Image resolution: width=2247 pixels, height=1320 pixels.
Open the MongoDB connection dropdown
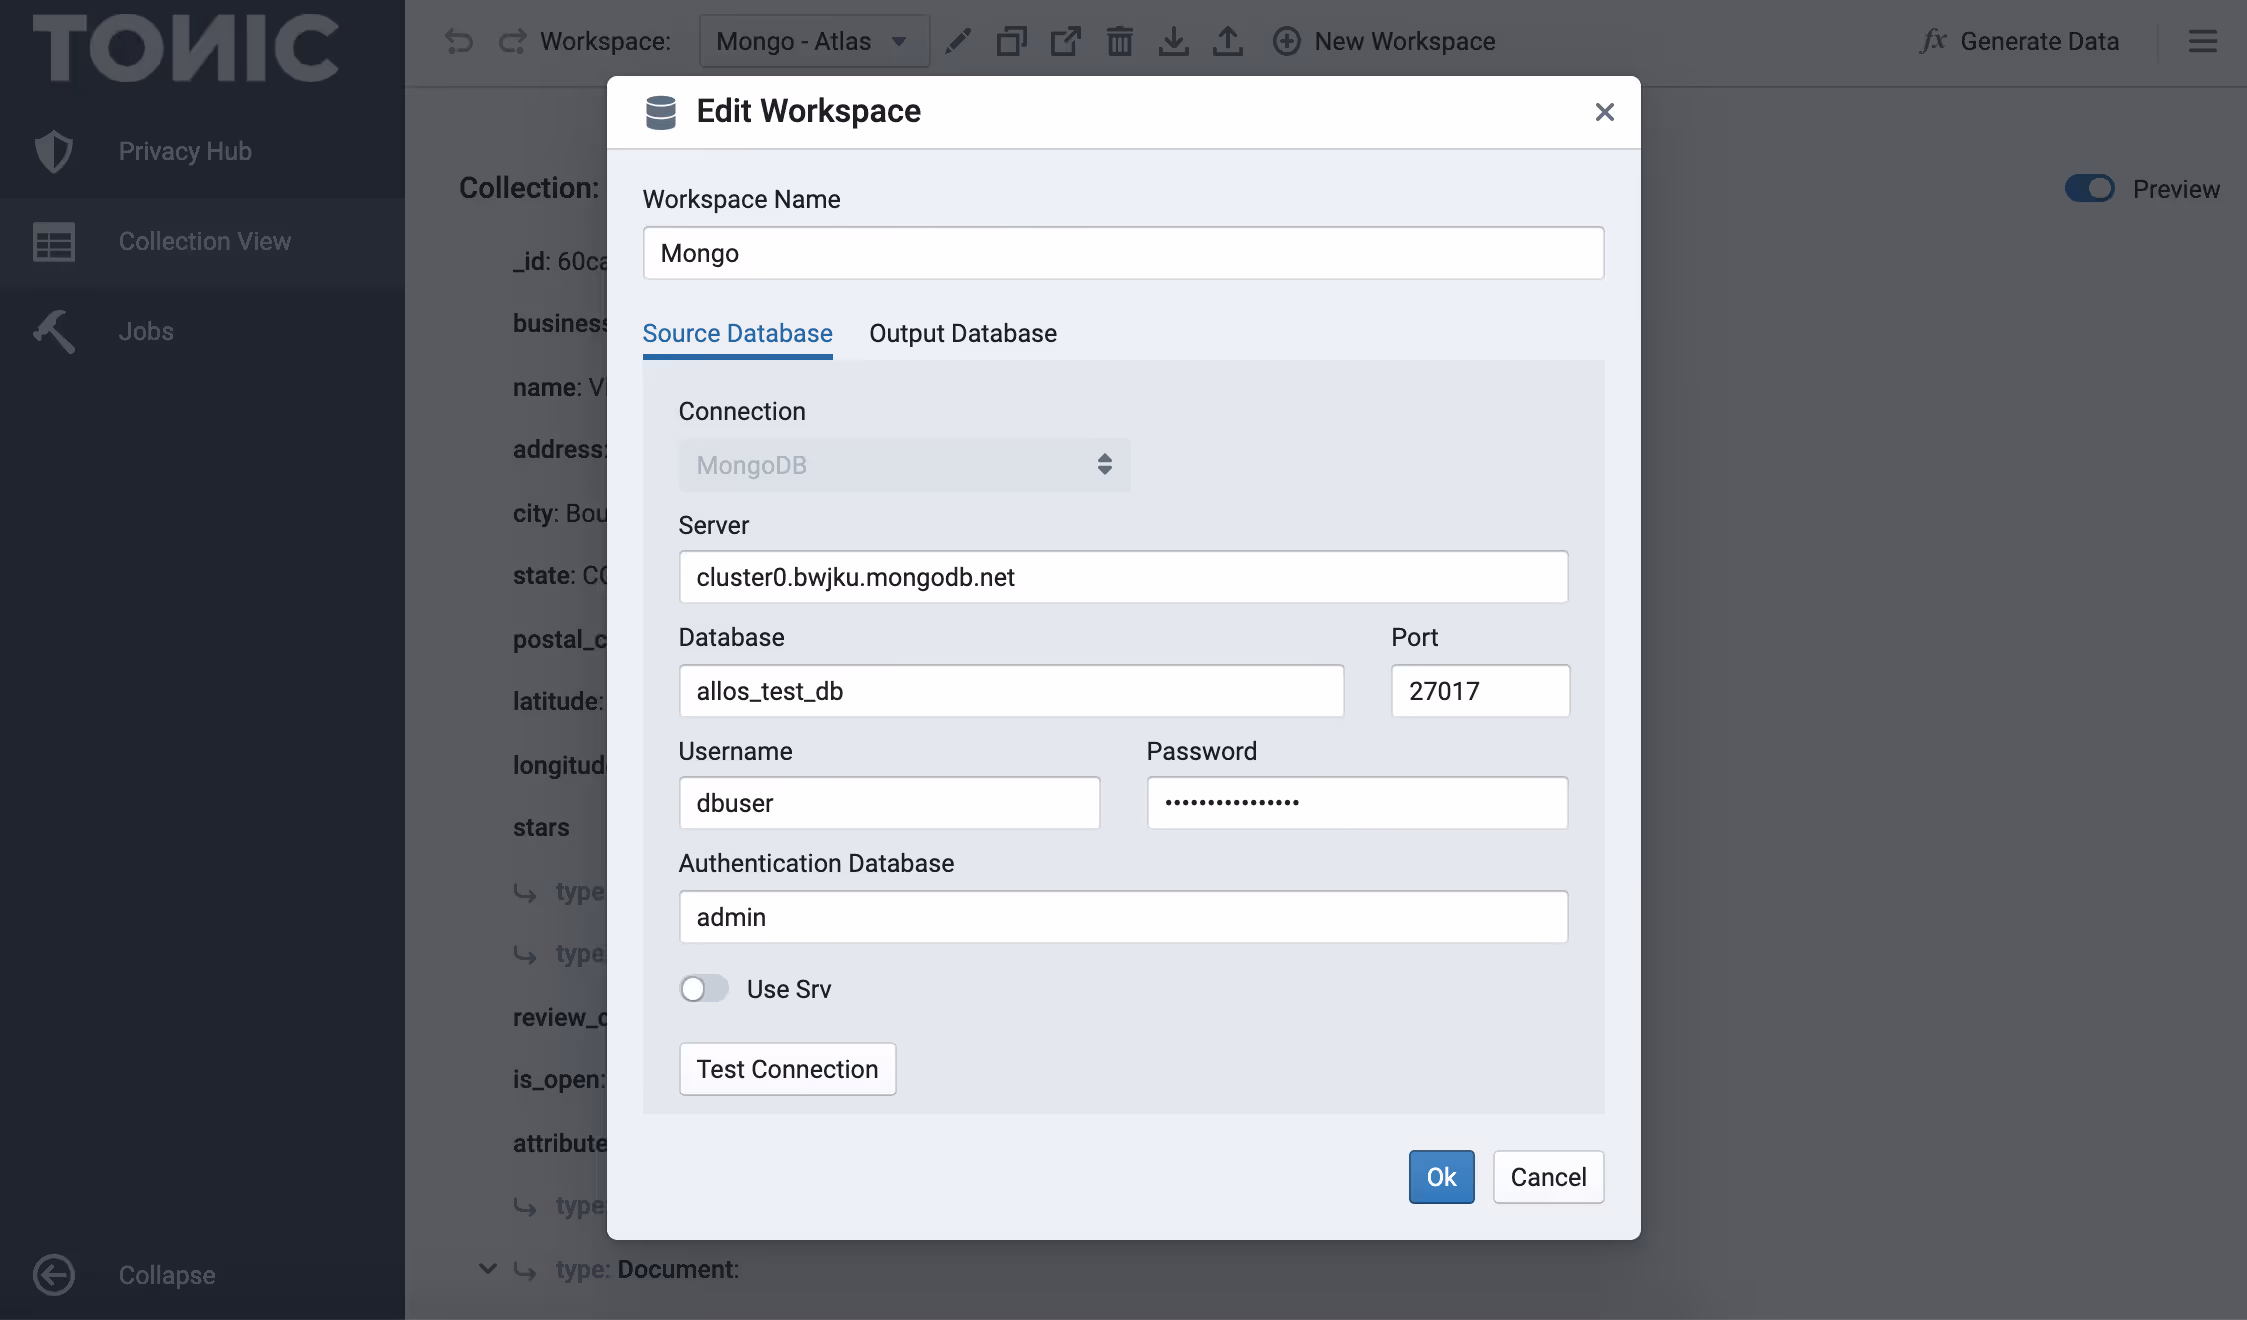[x=904, y=465]
